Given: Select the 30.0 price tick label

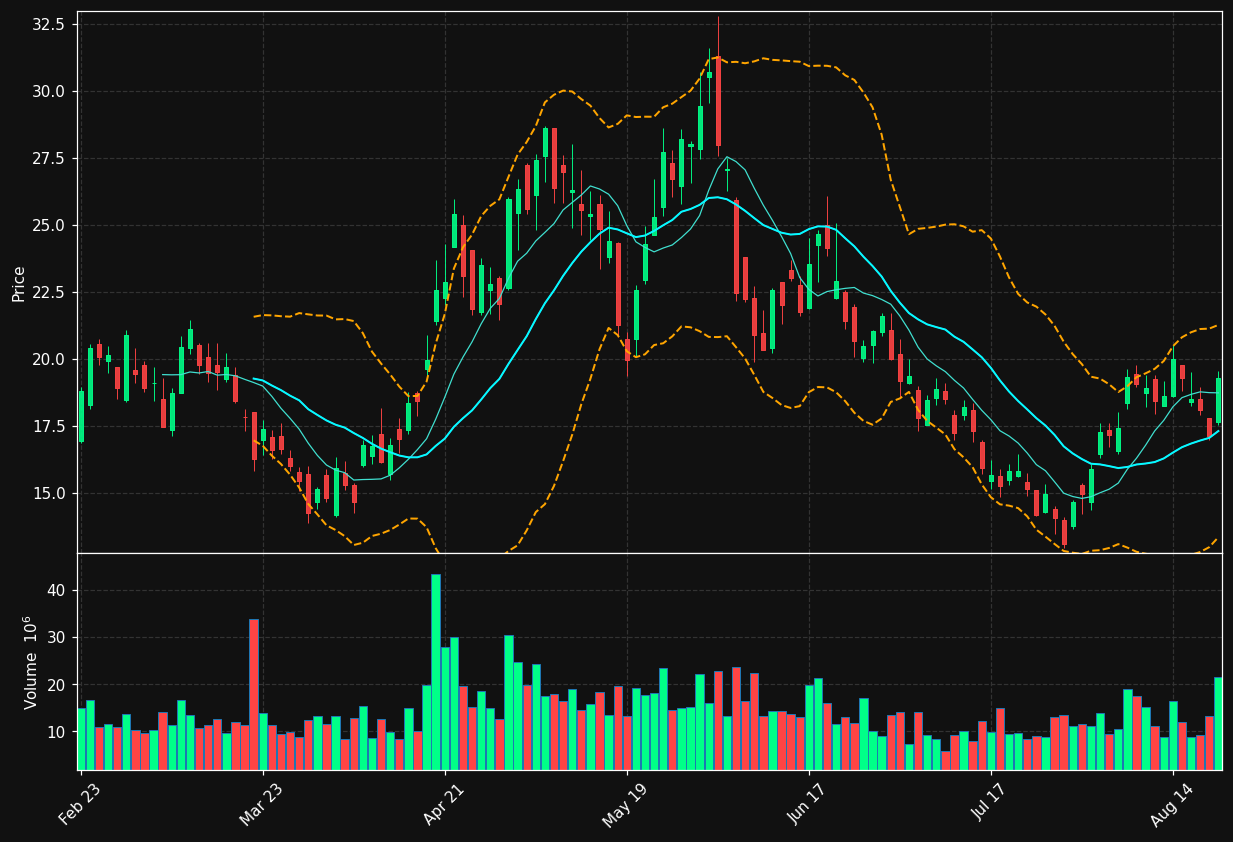Looking at the screenshot, I should [49, 91].
